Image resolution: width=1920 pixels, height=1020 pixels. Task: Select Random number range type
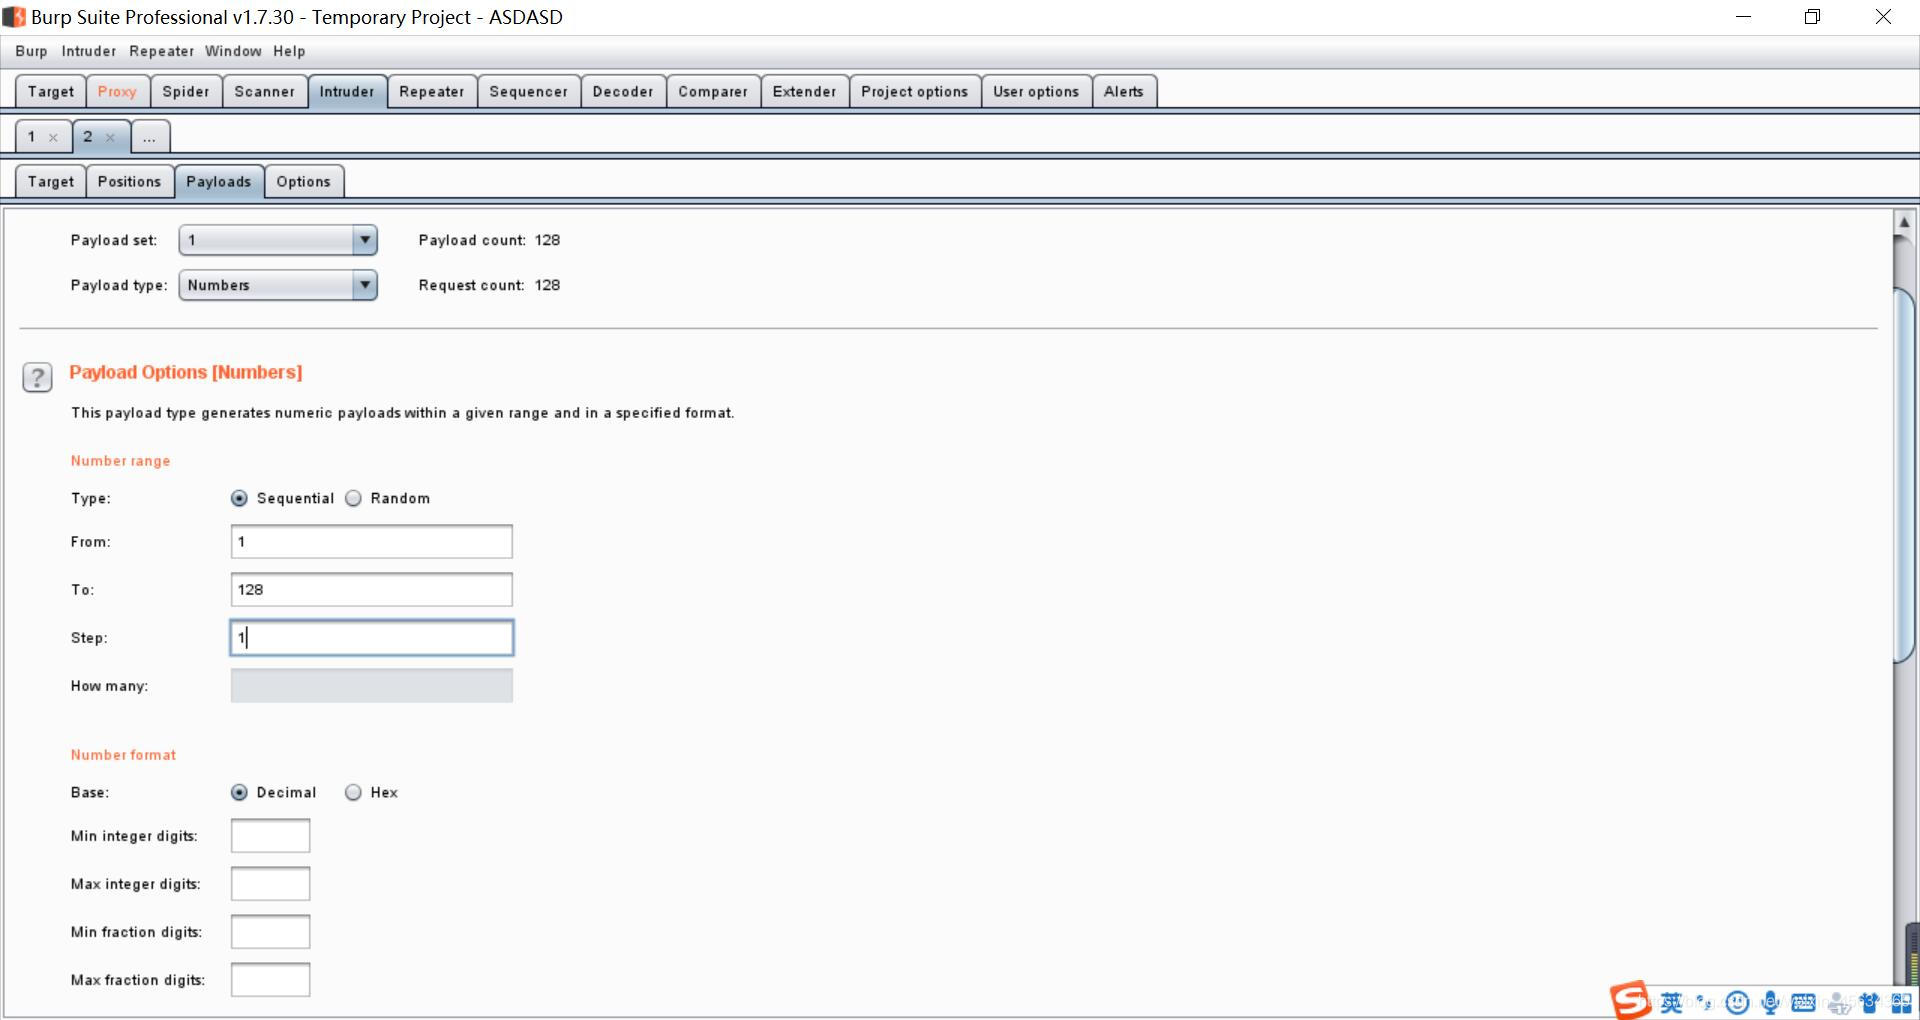353,498
